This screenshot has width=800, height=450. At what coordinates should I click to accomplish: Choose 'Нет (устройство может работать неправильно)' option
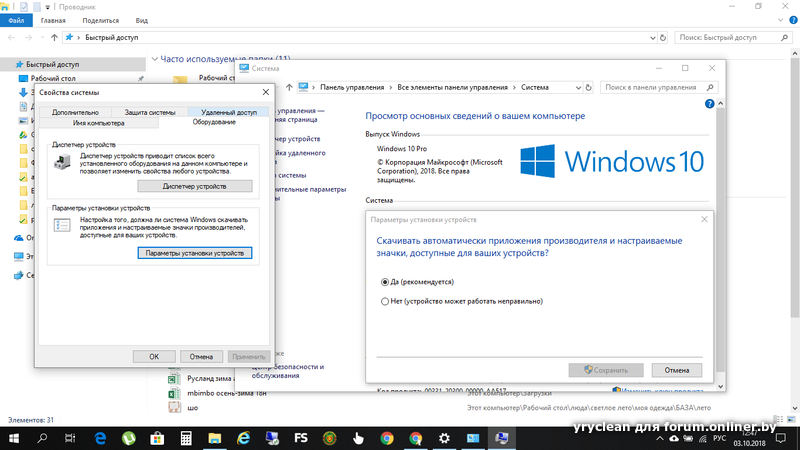[385, 300]
